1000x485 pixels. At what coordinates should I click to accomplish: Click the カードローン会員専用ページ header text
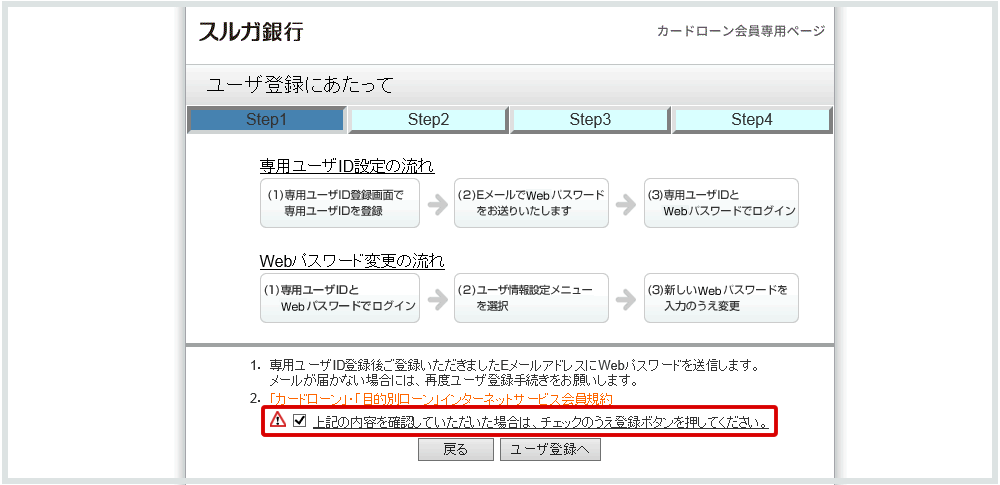point(741,31)
